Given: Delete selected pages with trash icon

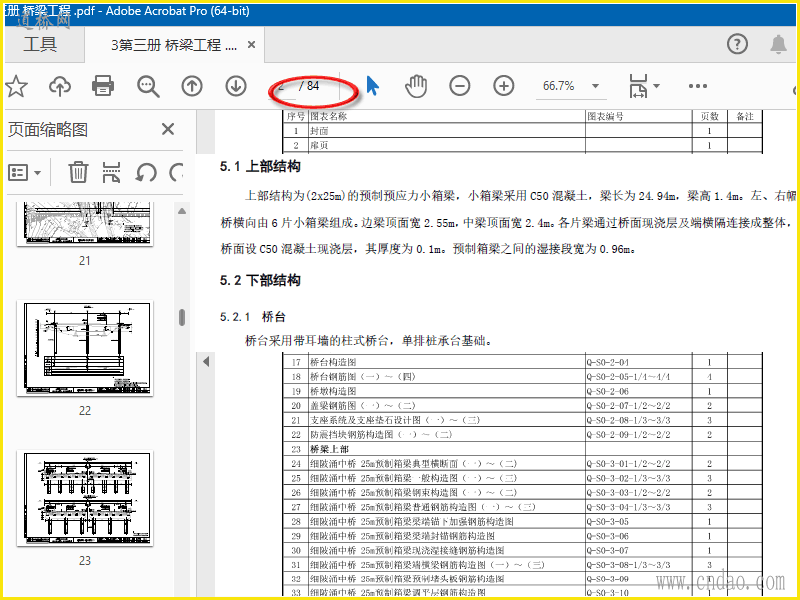Looking at the screenshot, I should coord(78,172).
